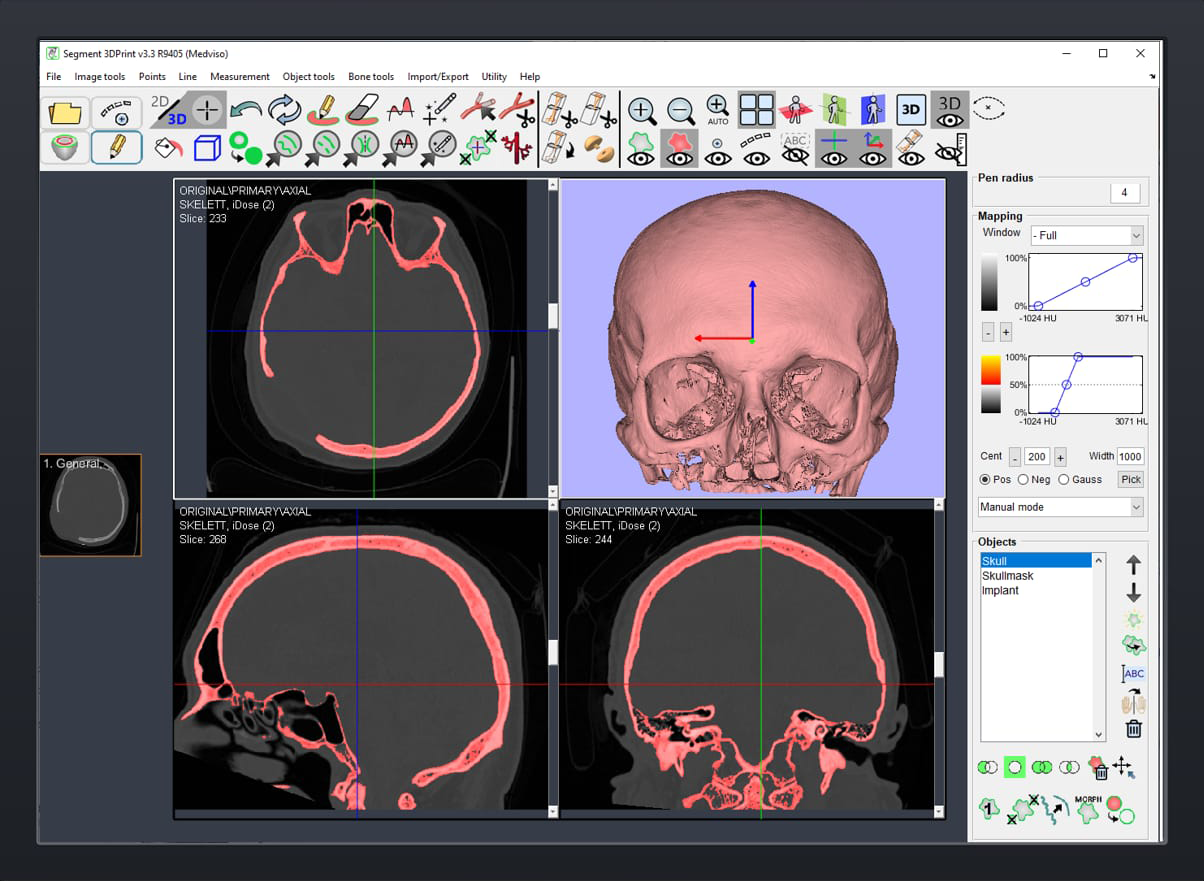Select the eraser tool
Image resolution: width=1204 pixels, height=881 pixels.
(x=362, y=109)
